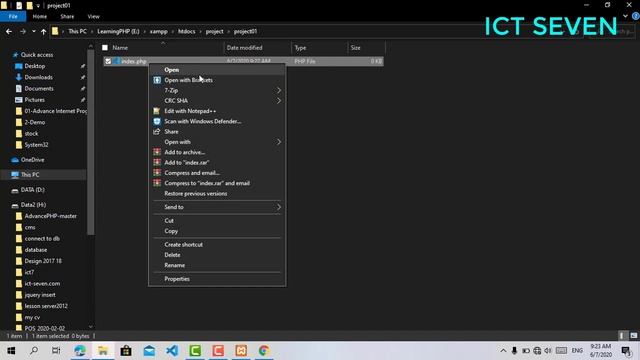Open green Camtasia icon on taskbar
Viewport: 640px width, 360px height.
(195, 351)
